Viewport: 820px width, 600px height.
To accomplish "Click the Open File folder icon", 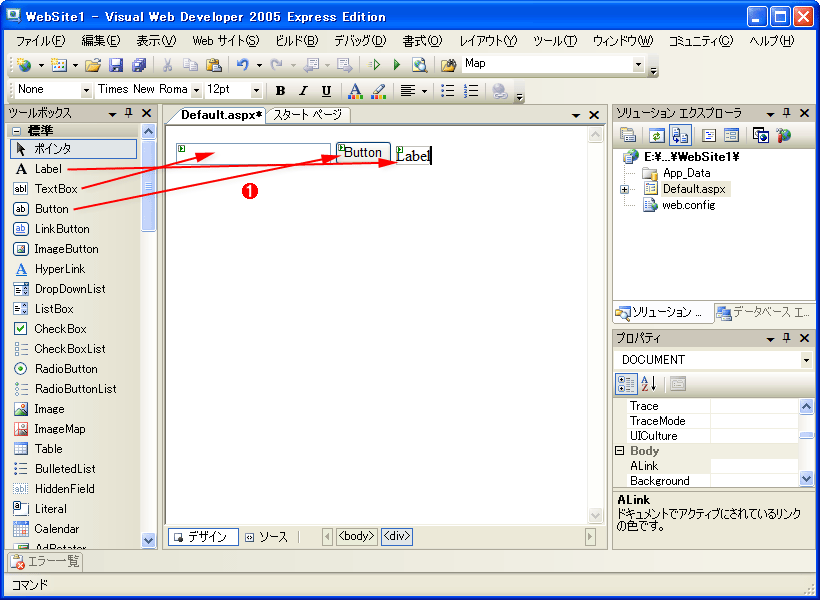I will (93, 65).
